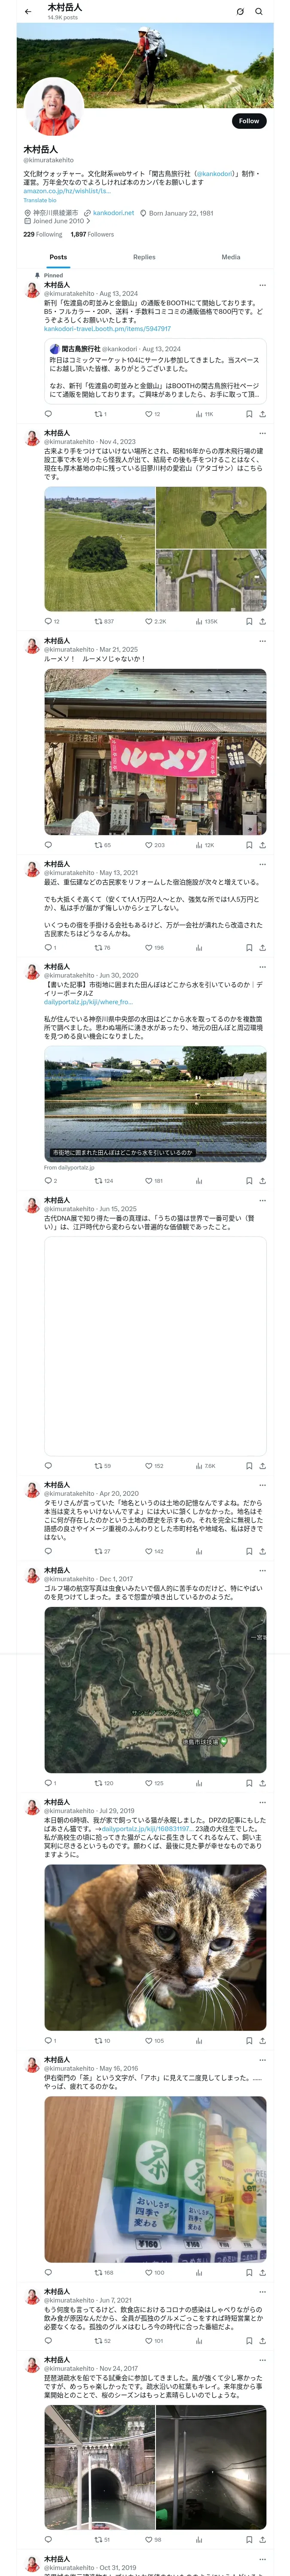Open the amazon.co.jp wishlist link
The height and width of the screenshot is (2576, 290).
67,190
